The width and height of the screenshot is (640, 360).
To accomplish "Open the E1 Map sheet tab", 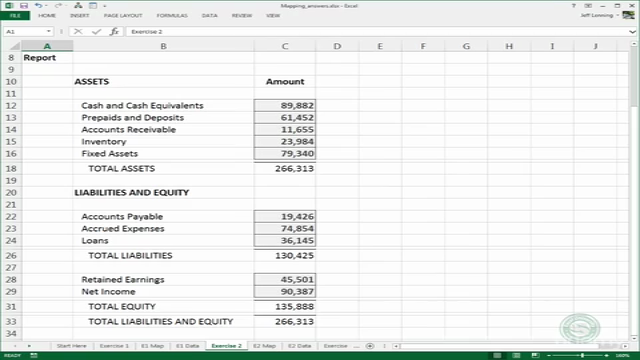I will pyautogui.click(x=152, y=346).
